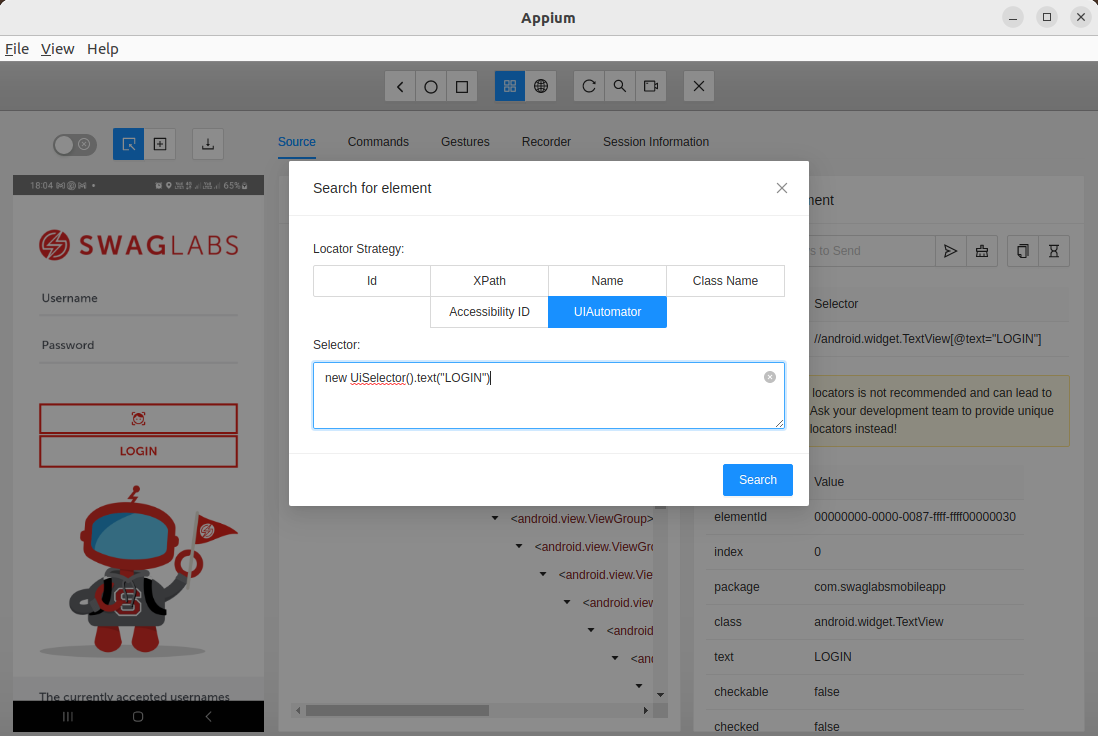The width and height of the screenshot is (1098, 736).
Task: Refresh the source and screenshot
Action: click(589, 86)
